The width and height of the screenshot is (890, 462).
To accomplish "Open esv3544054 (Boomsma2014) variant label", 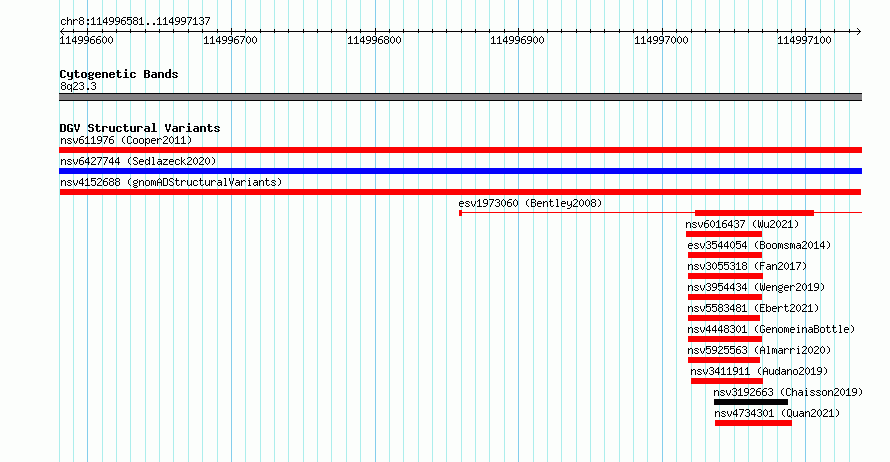I will [759, 245].
